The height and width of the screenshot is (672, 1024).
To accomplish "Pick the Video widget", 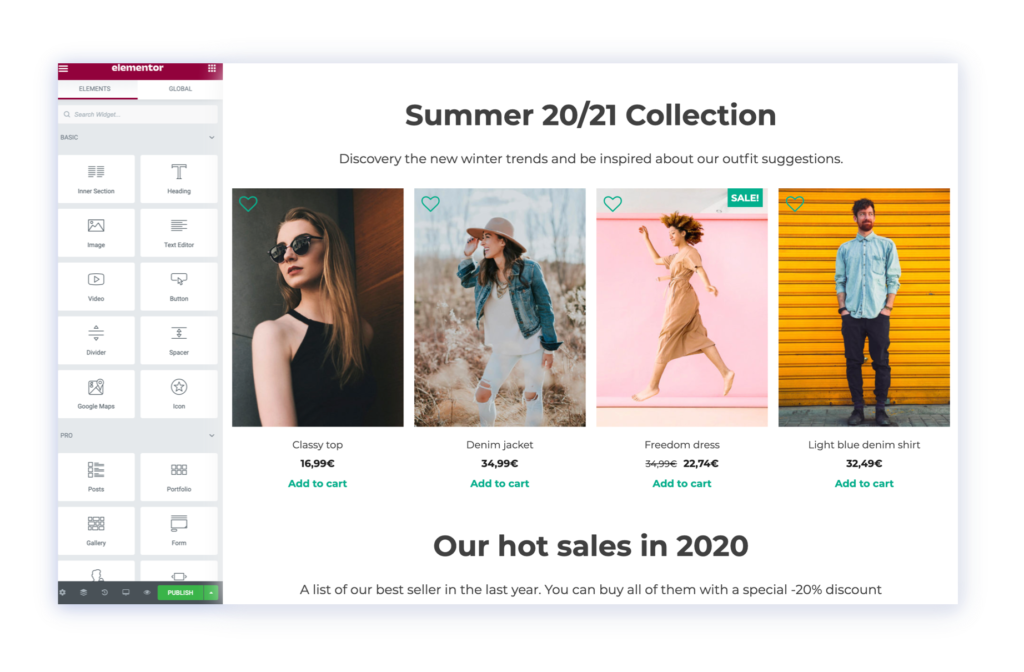I will [x=96, y=287].
